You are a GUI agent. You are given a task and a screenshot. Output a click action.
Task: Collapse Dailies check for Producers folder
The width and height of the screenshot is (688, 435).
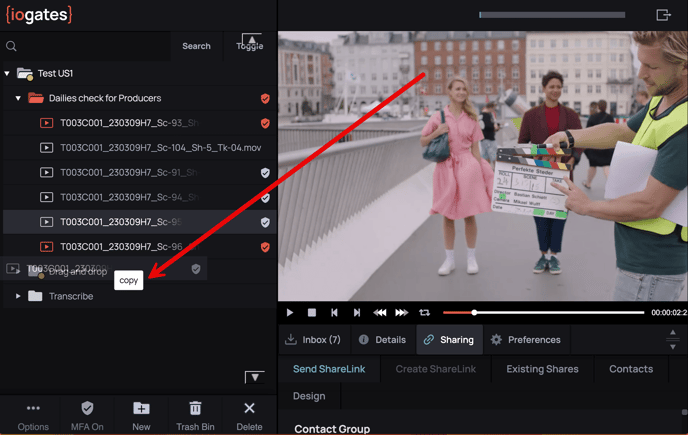pyautogui.click(x=18, y=99)
